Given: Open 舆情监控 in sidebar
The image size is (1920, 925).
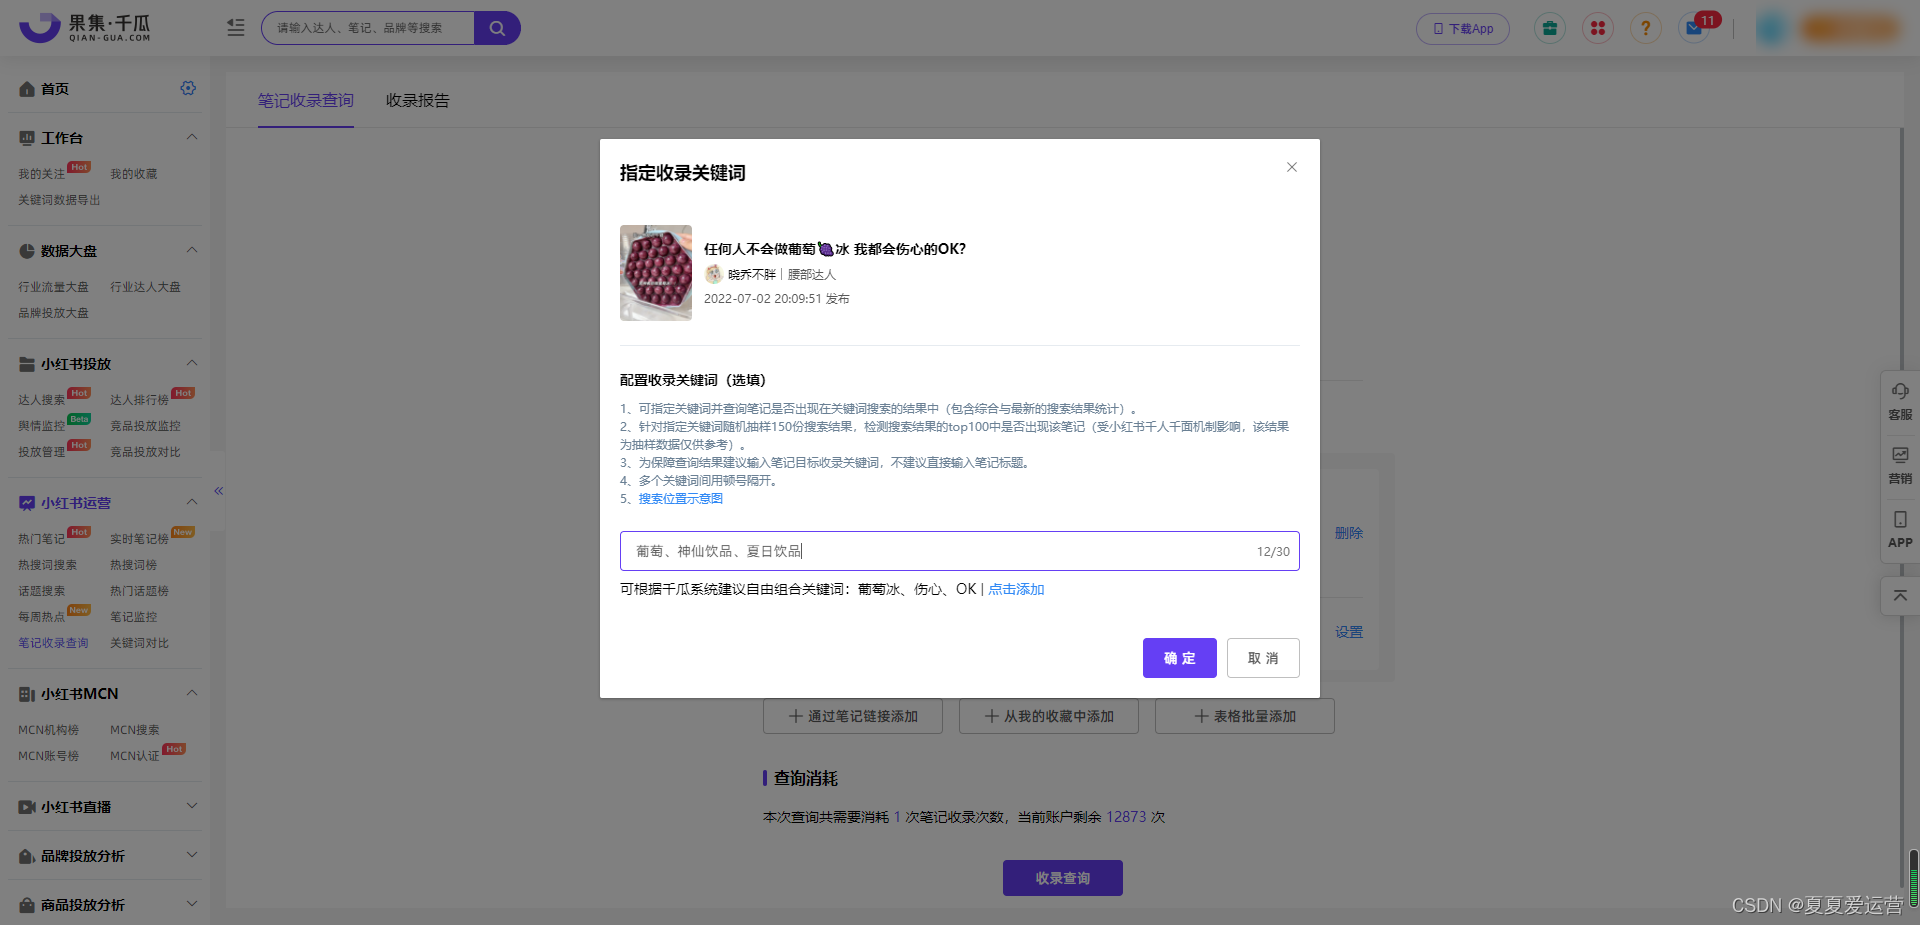Looking at the screenshot, I should tap(41, 426).
